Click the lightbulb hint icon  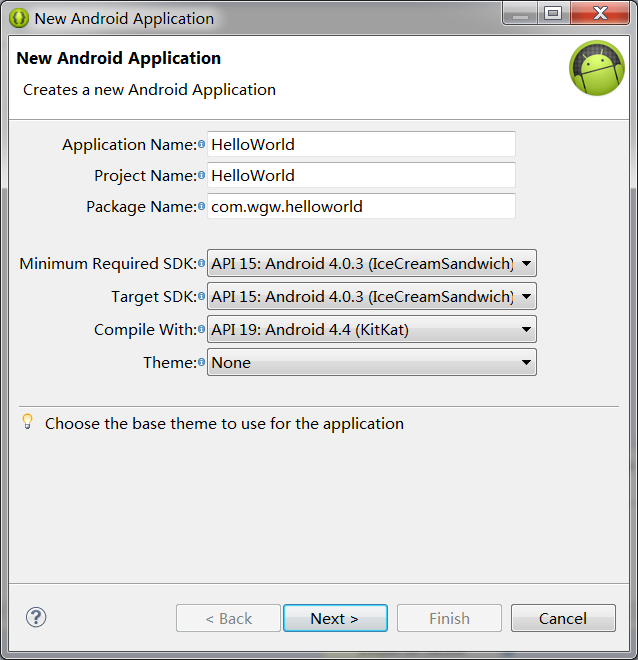28,421
